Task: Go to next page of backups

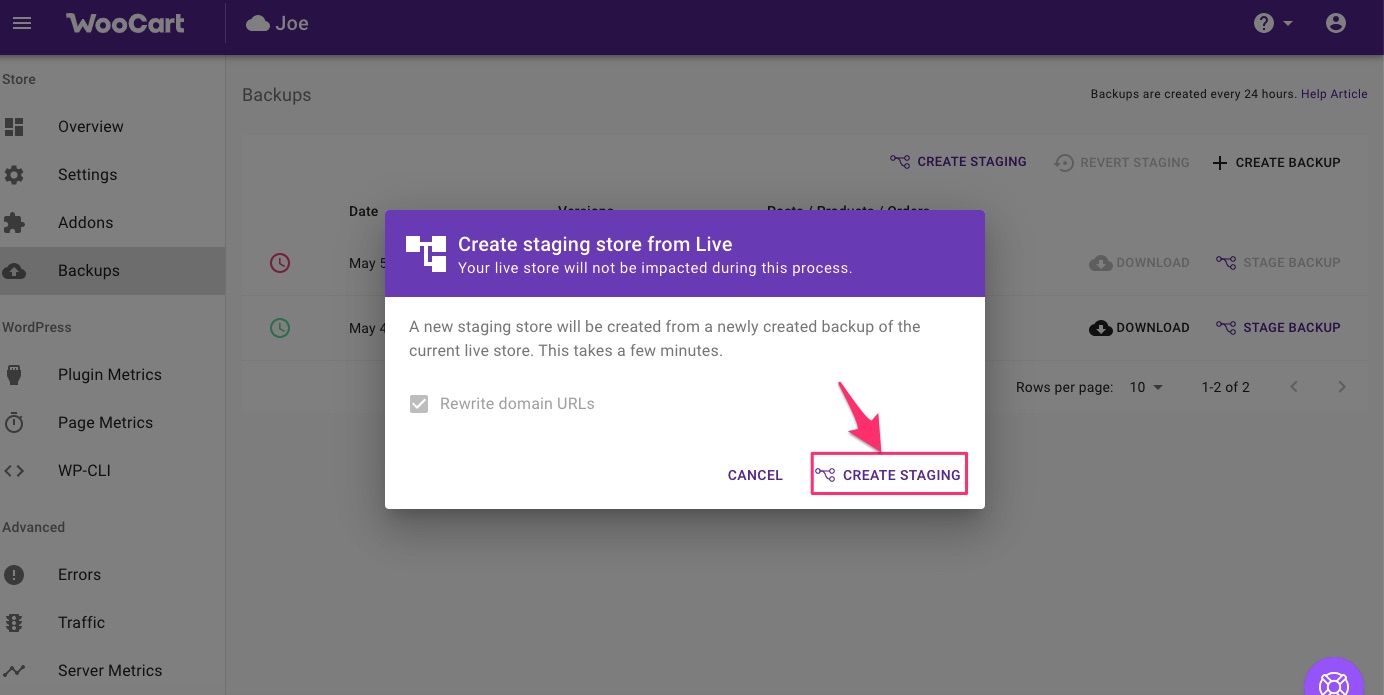Action: click(1342, 387)
